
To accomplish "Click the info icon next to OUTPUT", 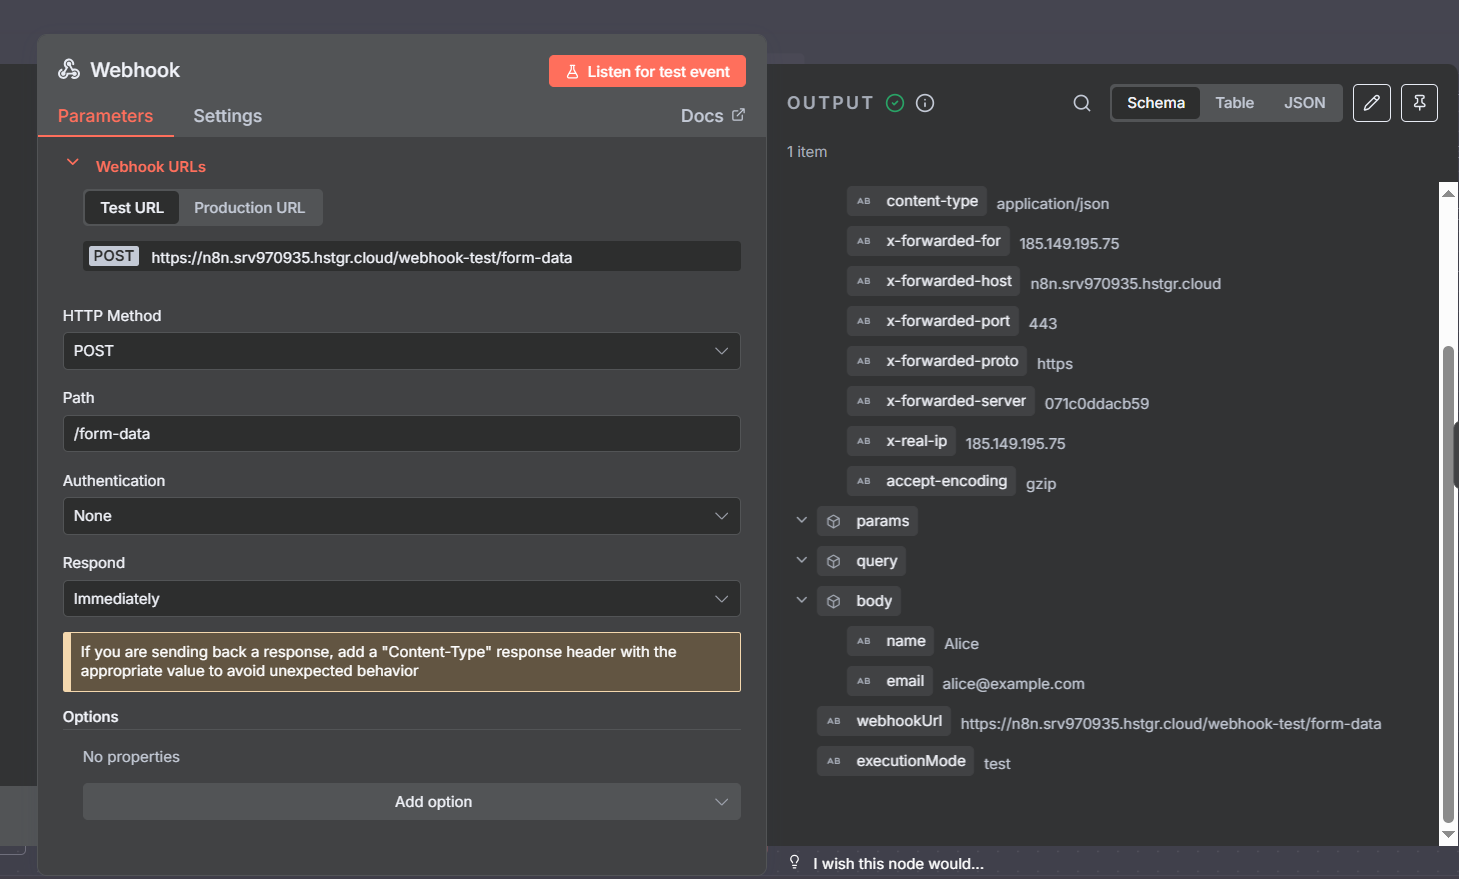I will [x=925, y=103].
